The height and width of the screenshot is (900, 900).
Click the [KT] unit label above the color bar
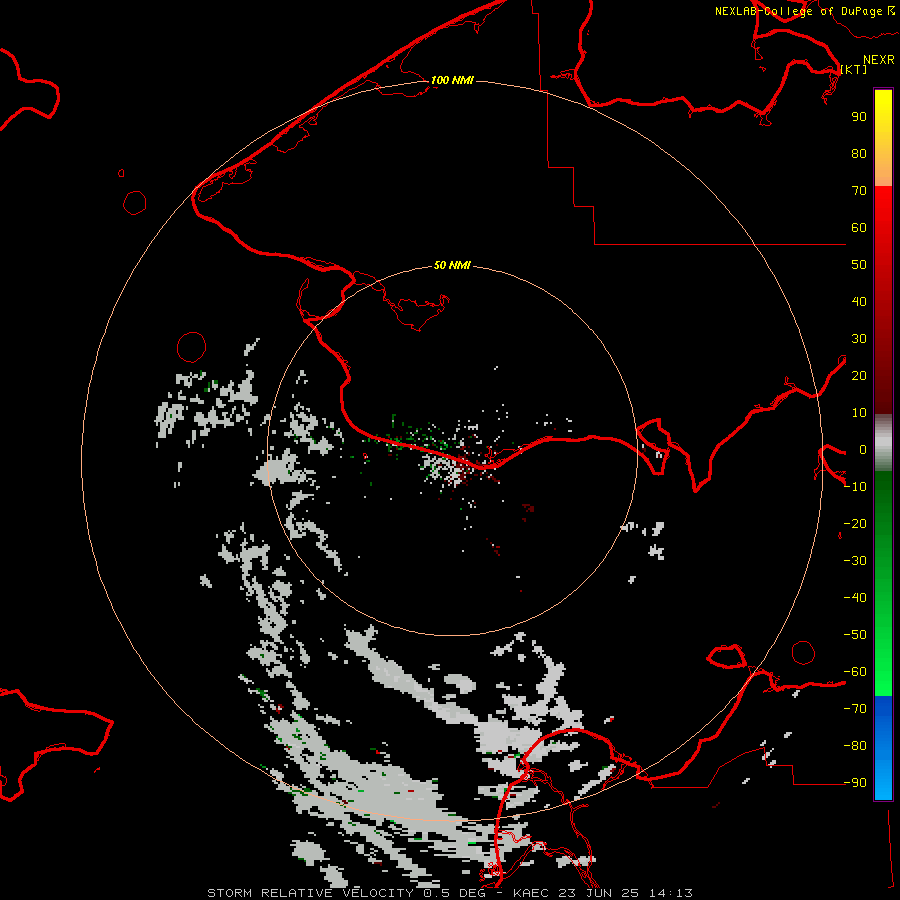coord(854,69)
